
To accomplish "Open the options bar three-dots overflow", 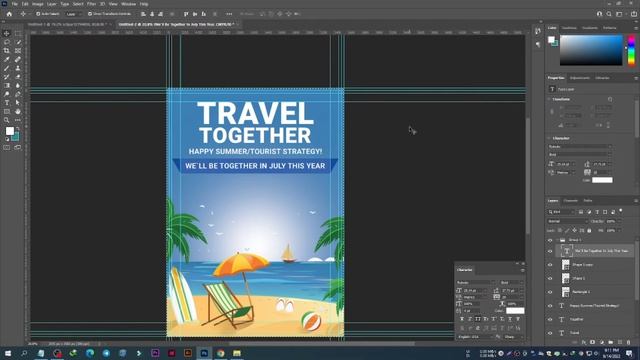I will [x=229, y=14].
